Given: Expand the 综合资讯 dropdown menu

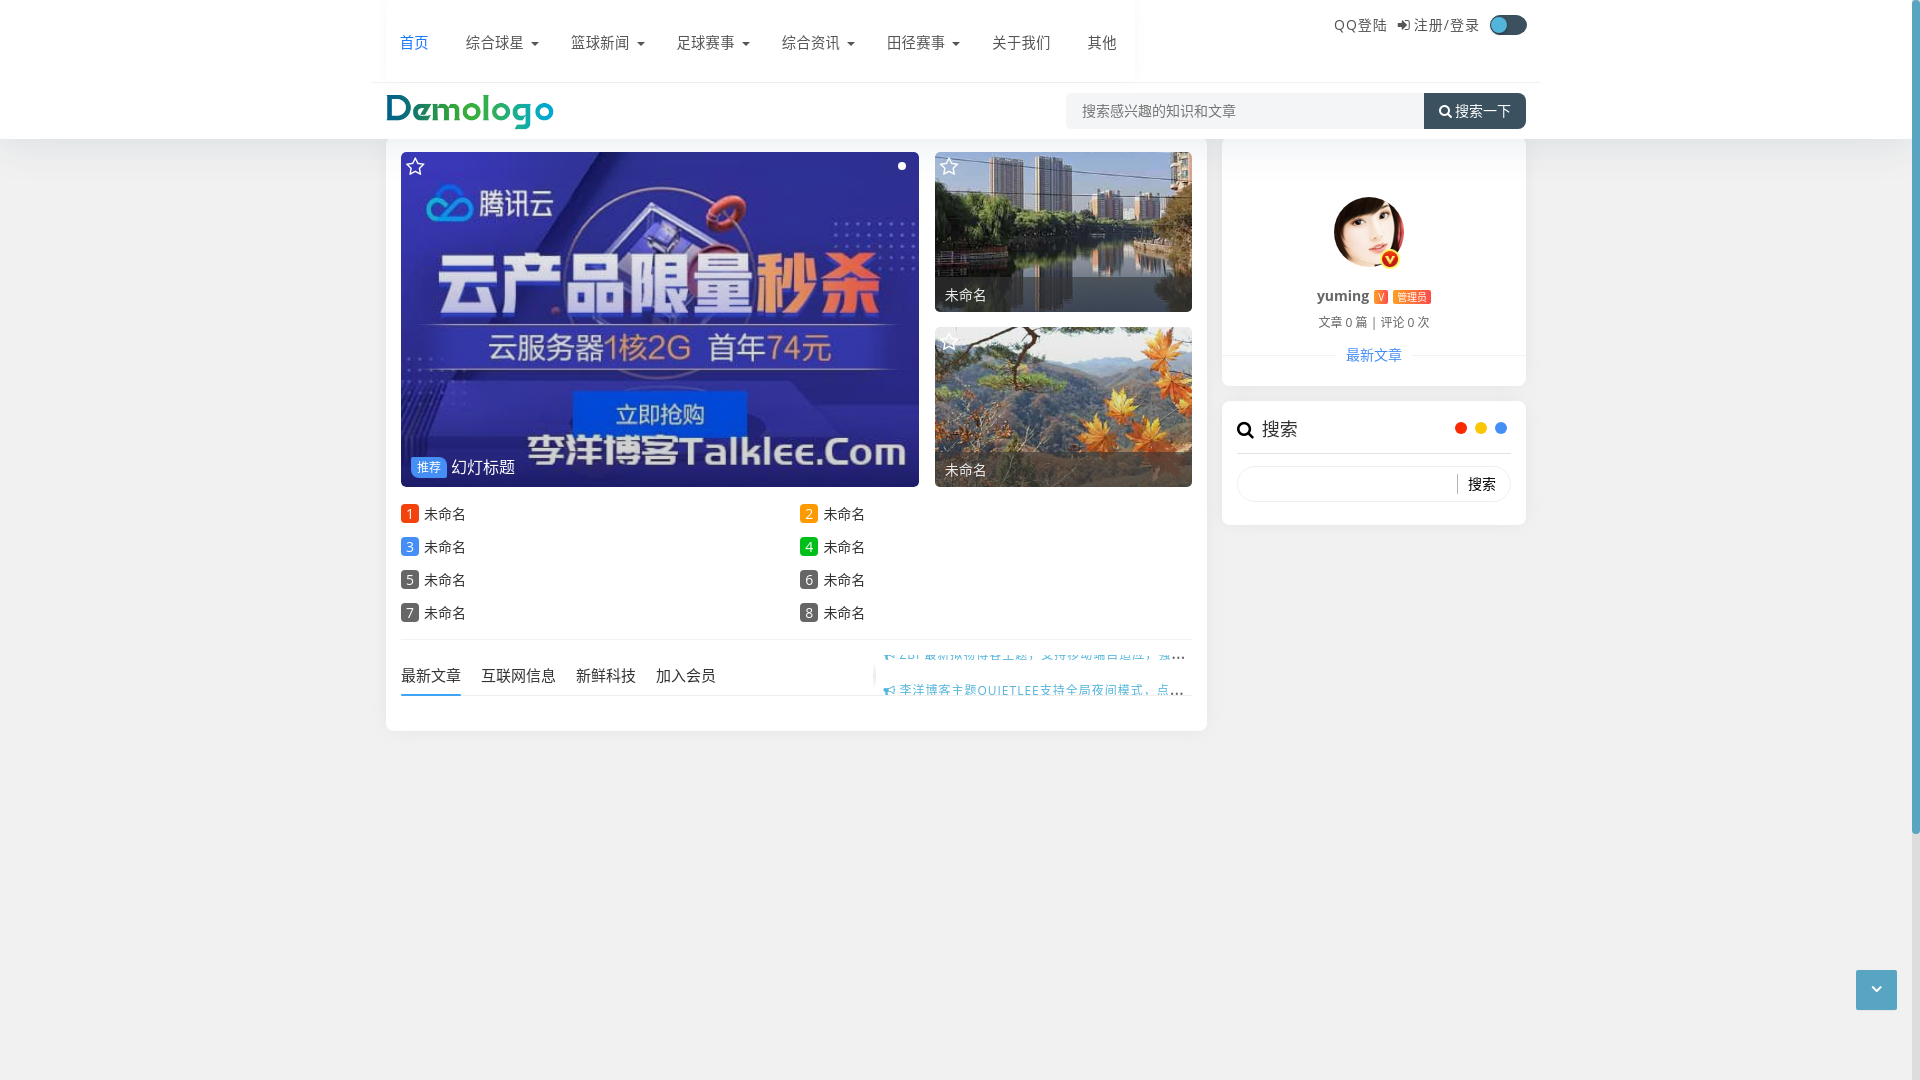Looking at the screenshot, I should click(818, 43).
